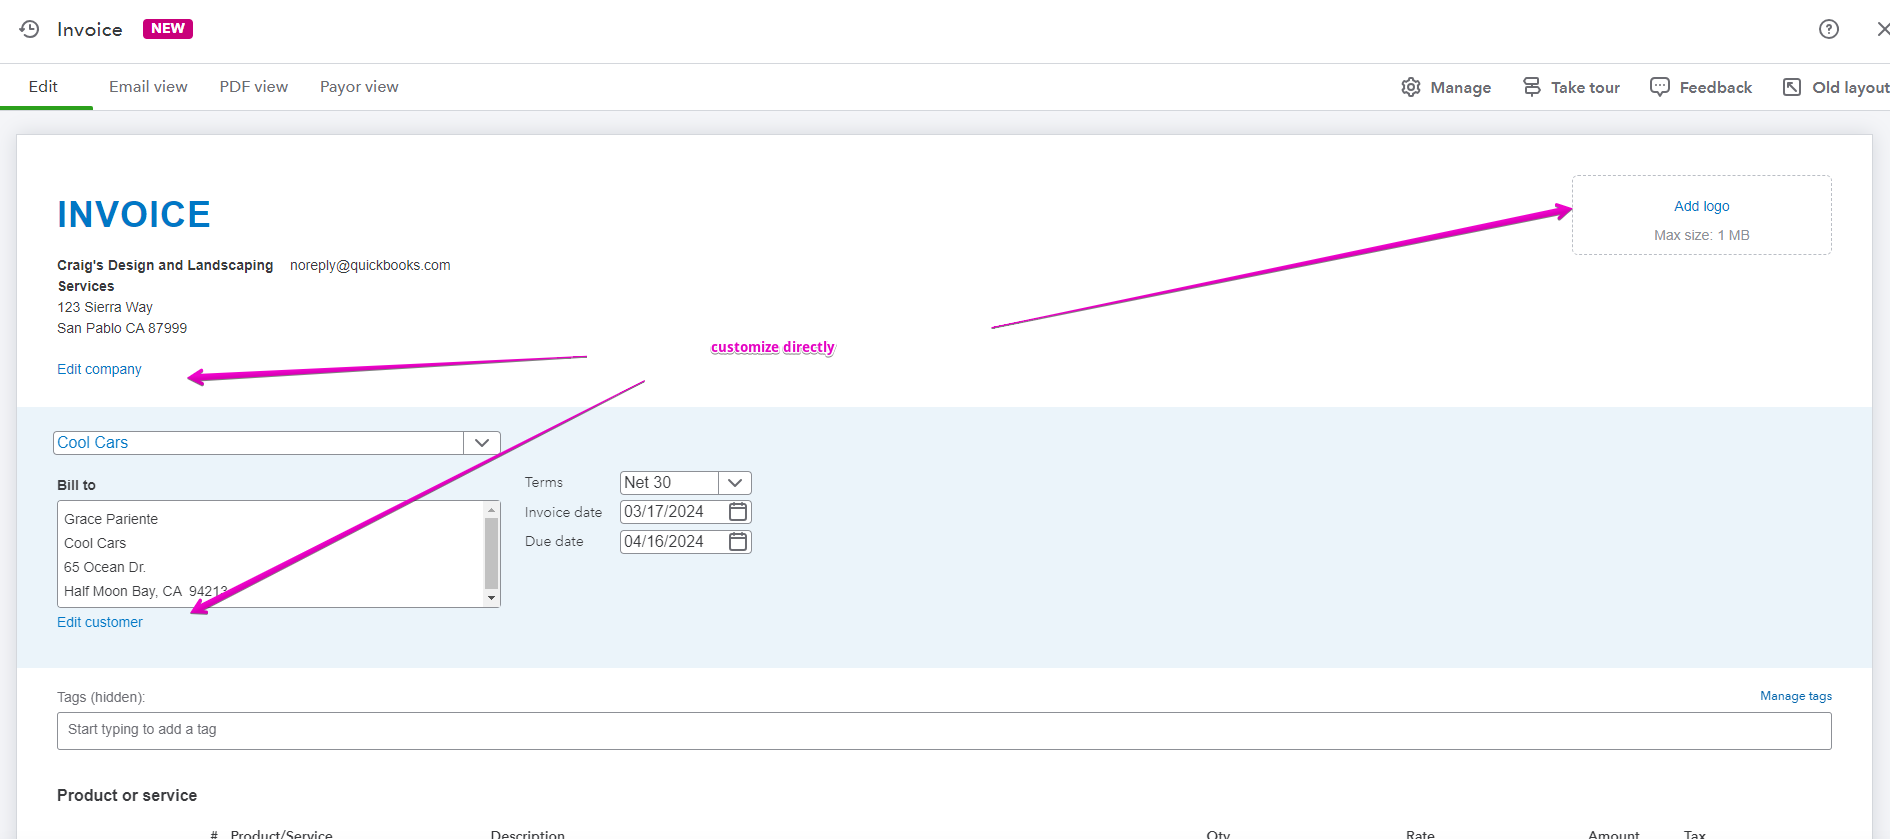The width and height of the screenshot is (1890, 839).
Task: Click the Edit company link
Action: pyautogui.click(x=99, y=369)
